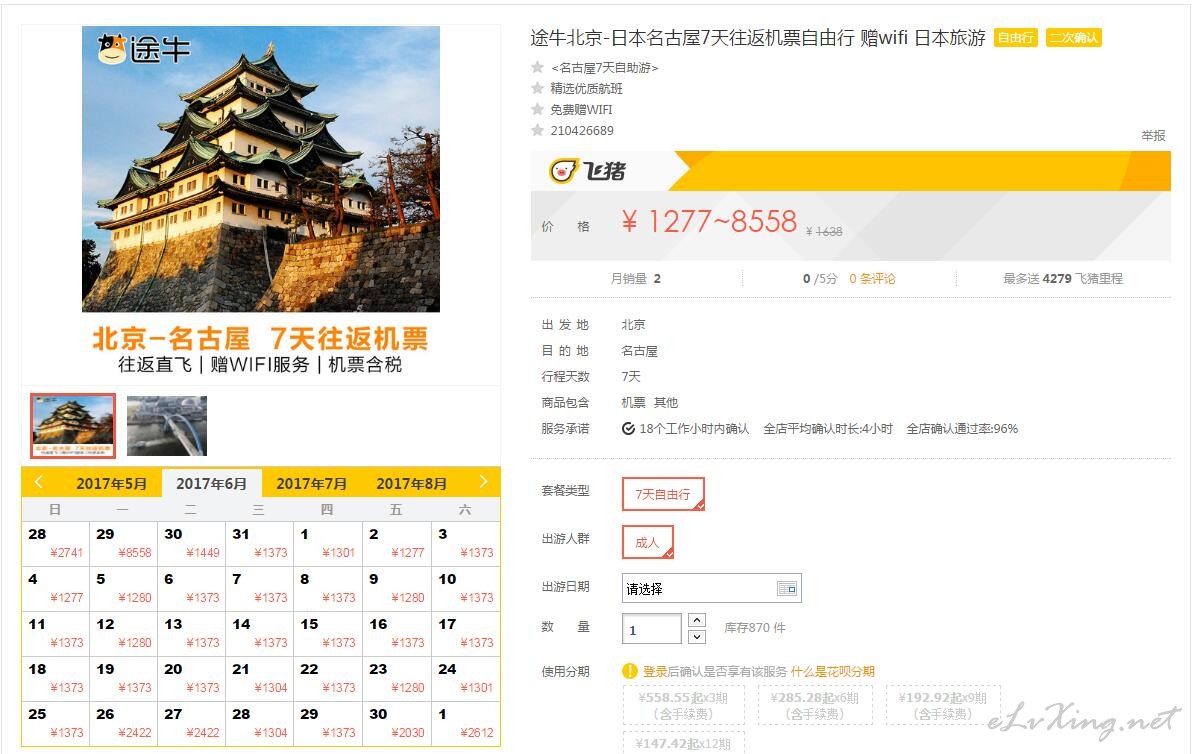
Task: Click the Tuniu logo on the product image
Action: (144, 49)
